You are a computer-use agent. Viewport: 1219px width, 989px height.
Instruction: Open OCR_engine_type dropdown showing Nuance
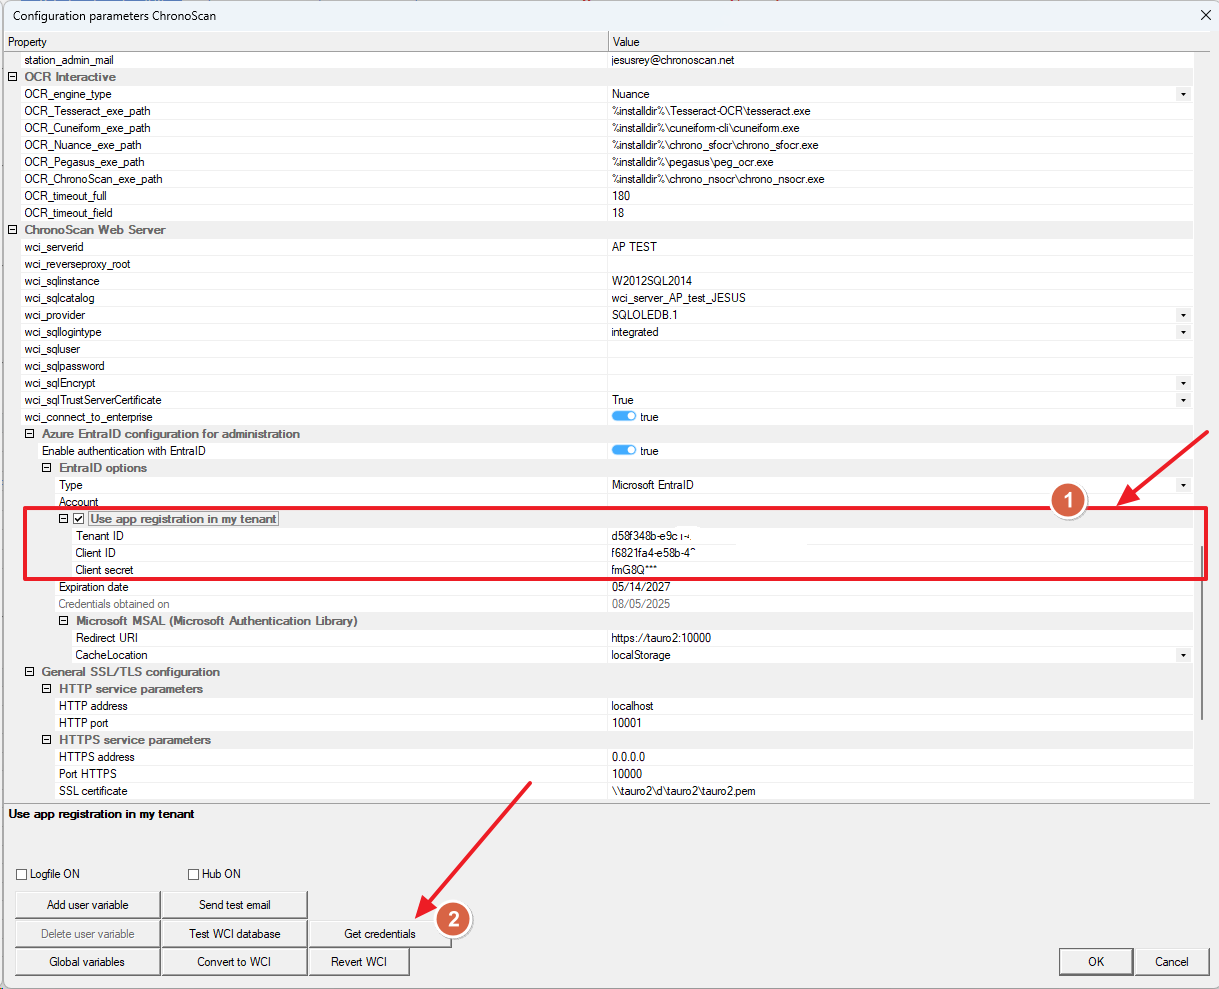click(x=1183, y=94)
